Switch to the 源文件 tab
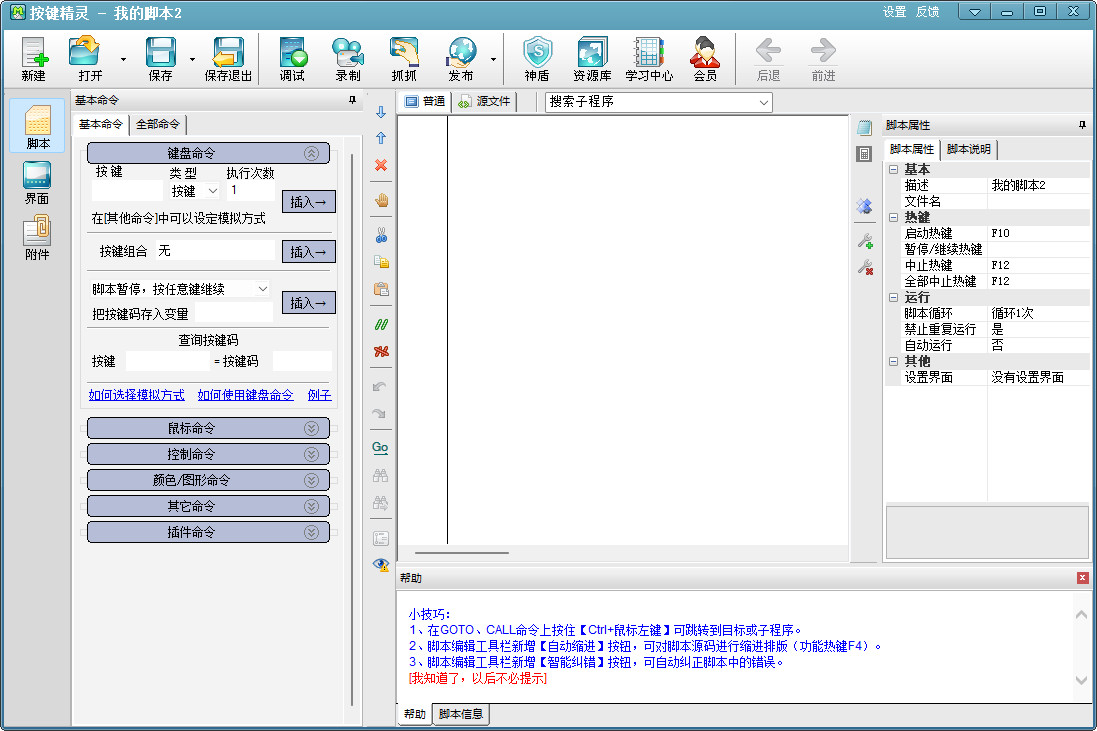This screenshot has height=731, width=1097. click(x=485, y=101)
